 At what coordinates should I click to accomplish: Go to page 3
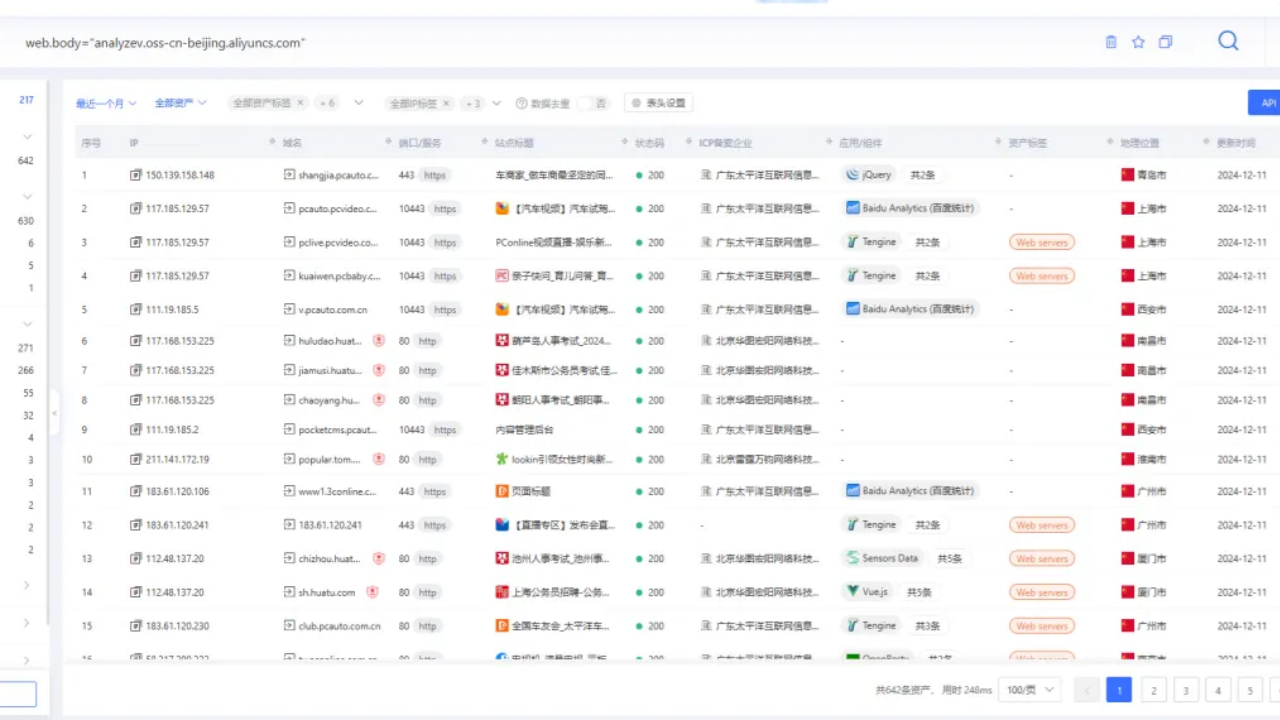(1185, 690)
